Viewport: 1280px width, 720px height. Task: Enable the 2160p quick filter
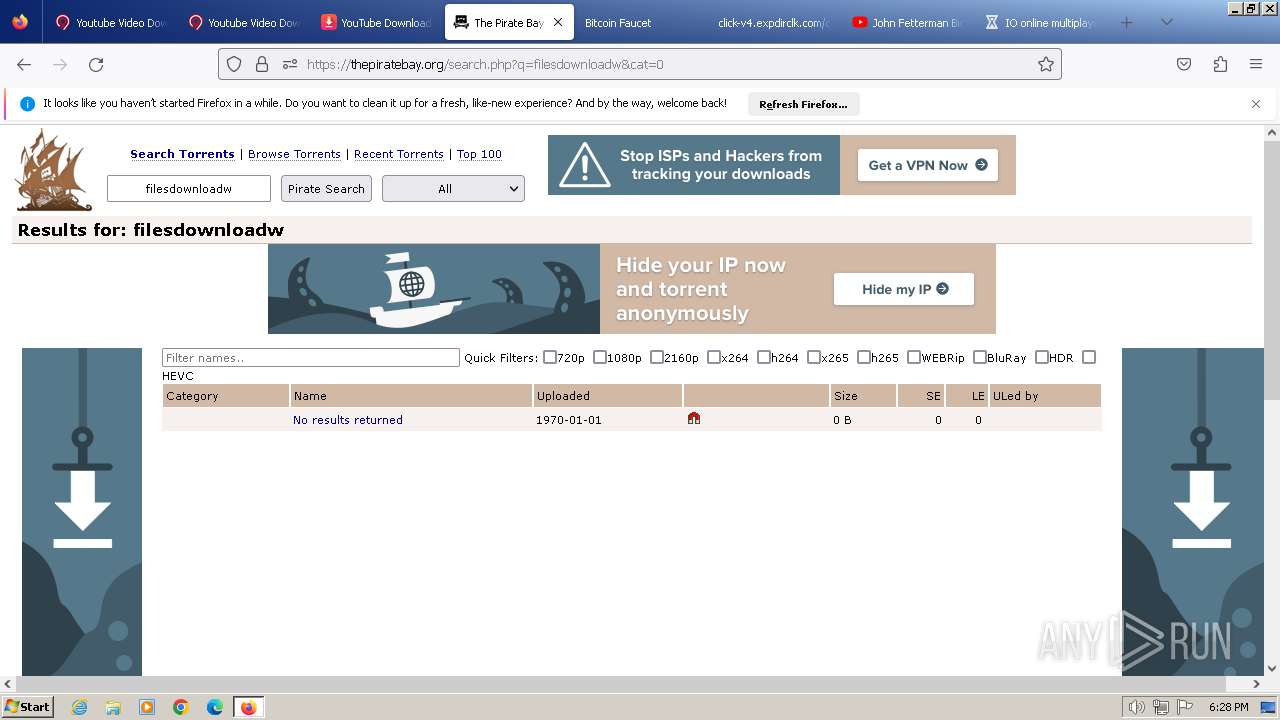(657, 357)
